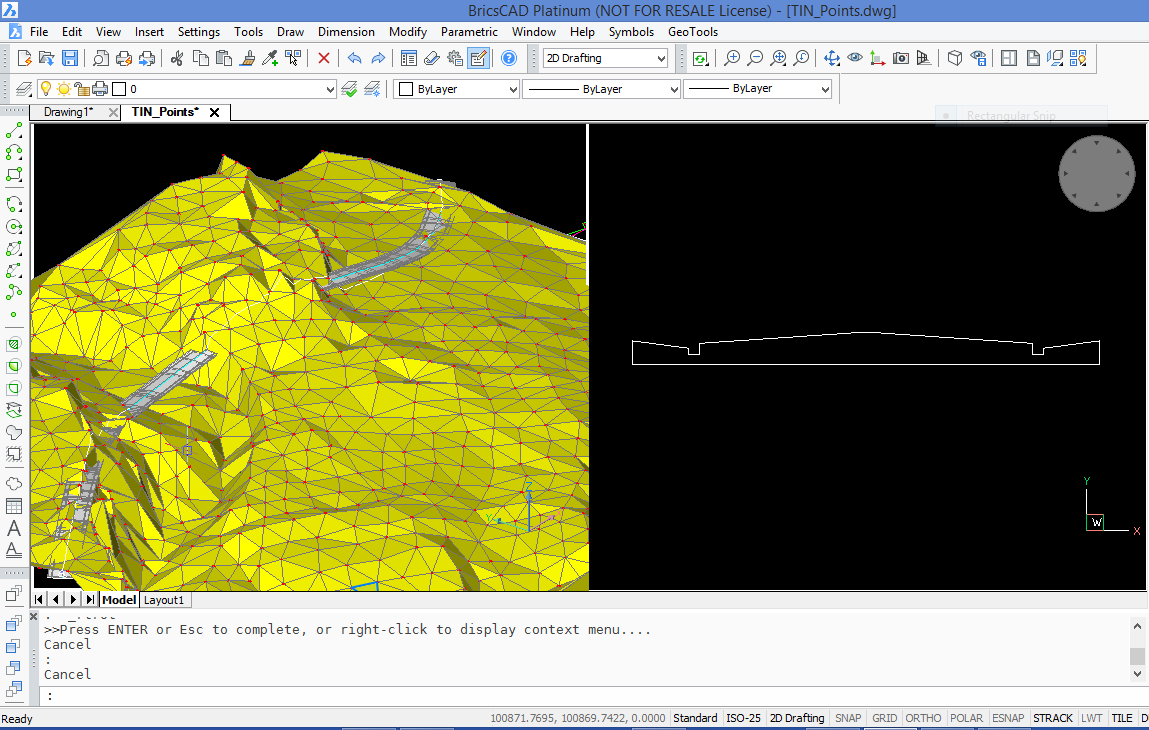The image size is (1149, 730).
Task: Open the Help question mark icon
Action: click(508, 58)
